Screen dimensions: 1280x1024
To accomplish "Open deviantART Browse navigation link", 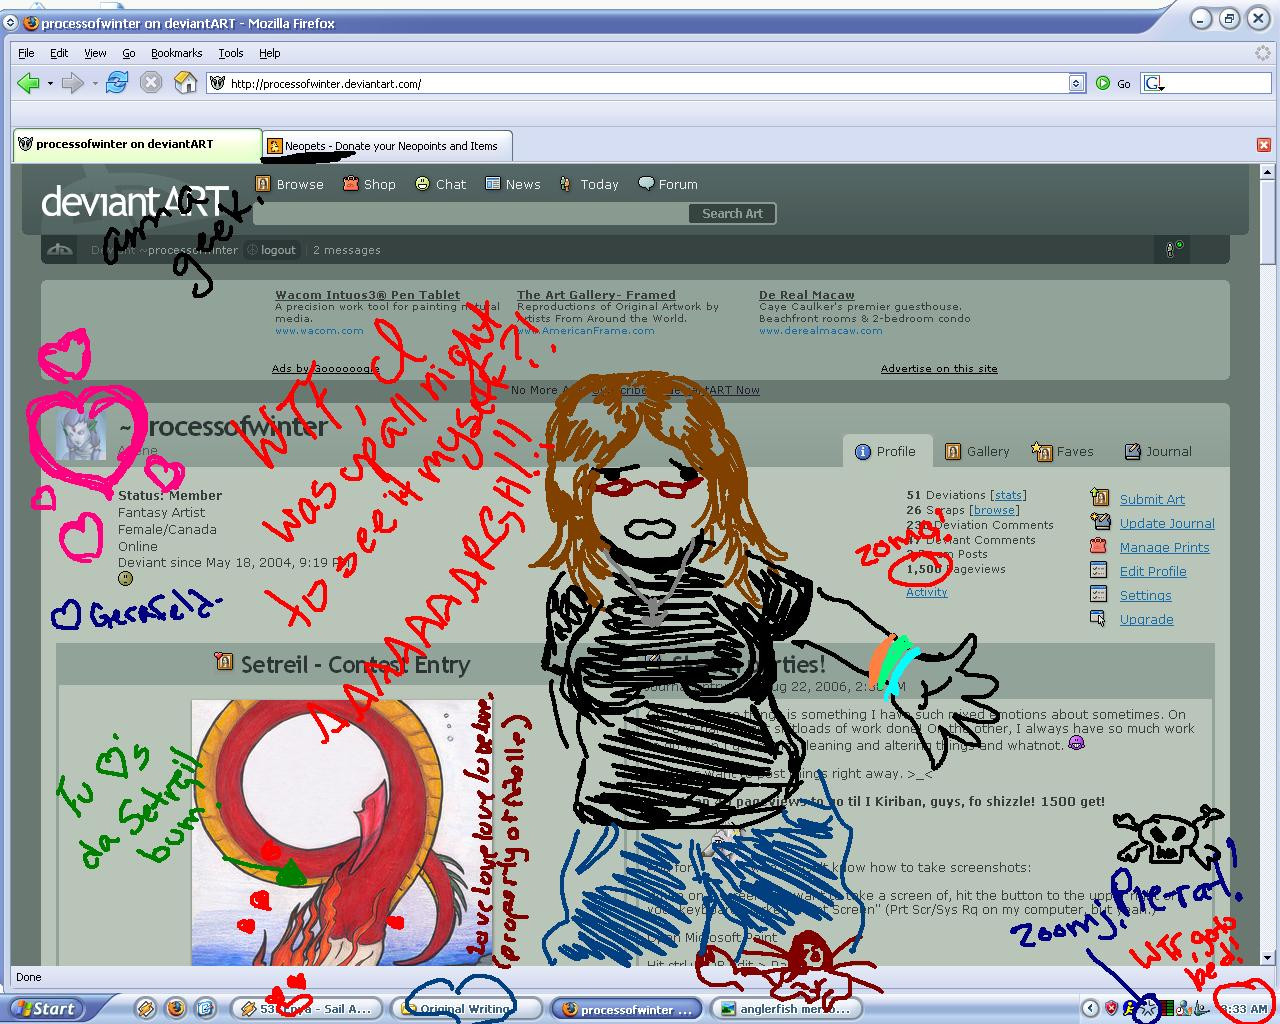I will (290, 184).
